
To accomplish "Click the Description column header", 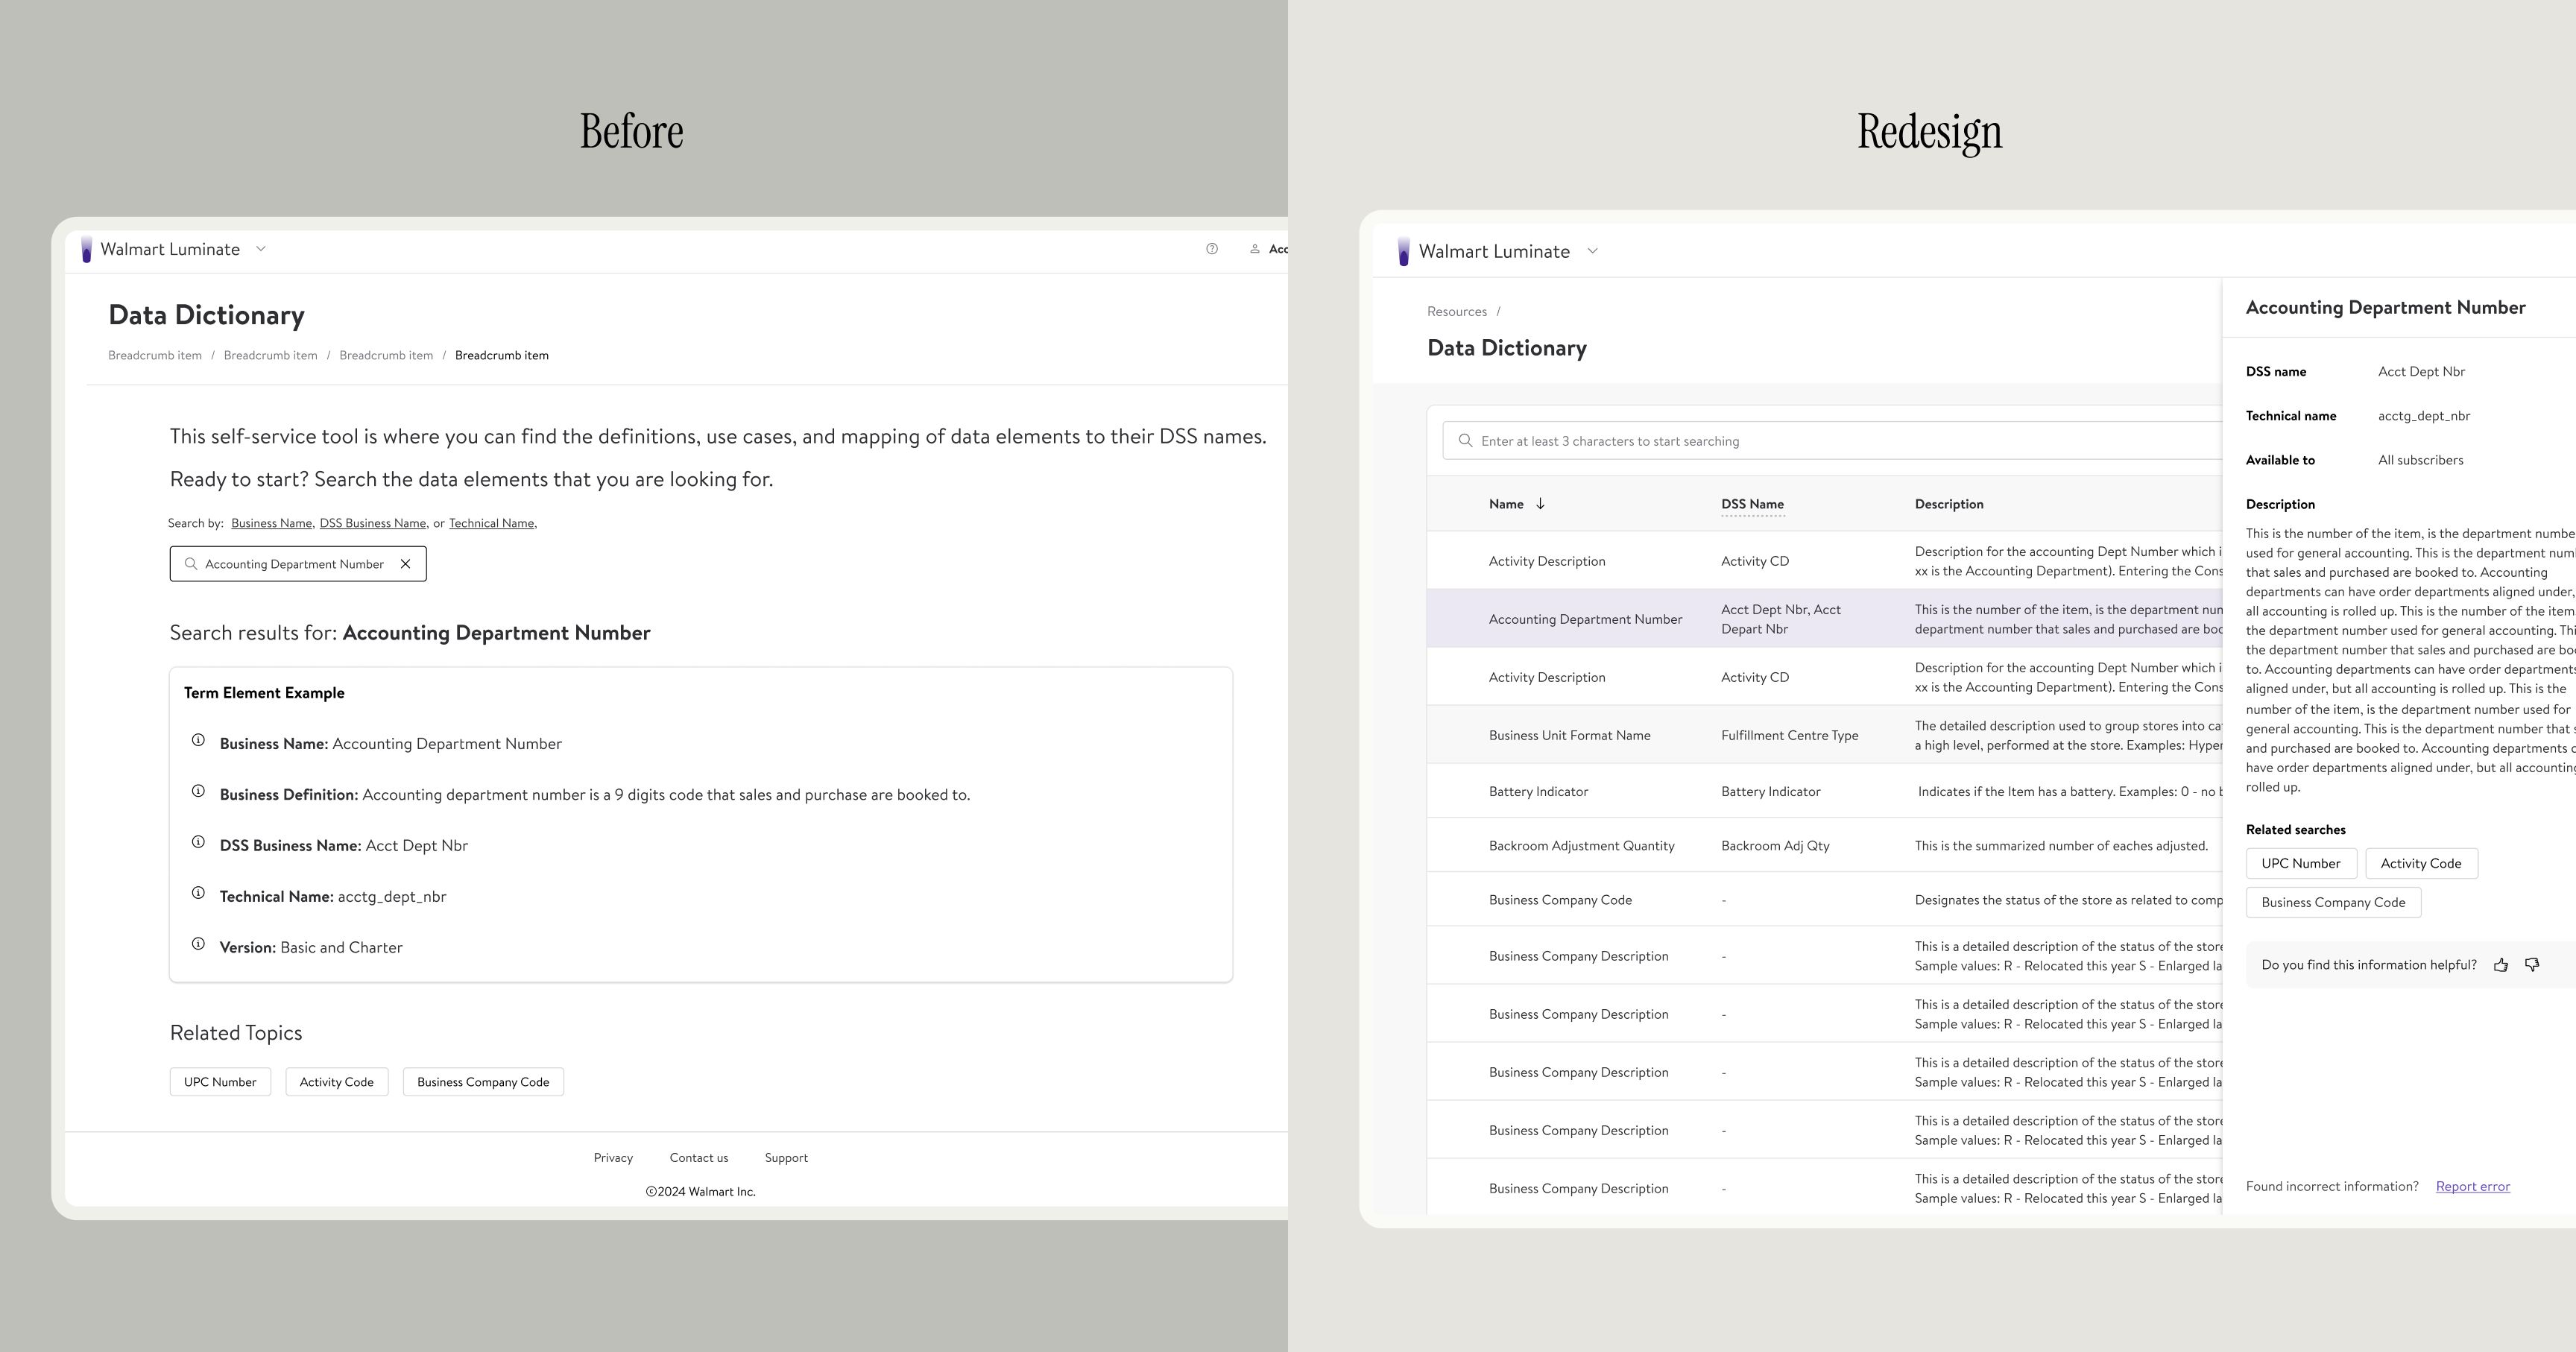I will click(1949, 504).
